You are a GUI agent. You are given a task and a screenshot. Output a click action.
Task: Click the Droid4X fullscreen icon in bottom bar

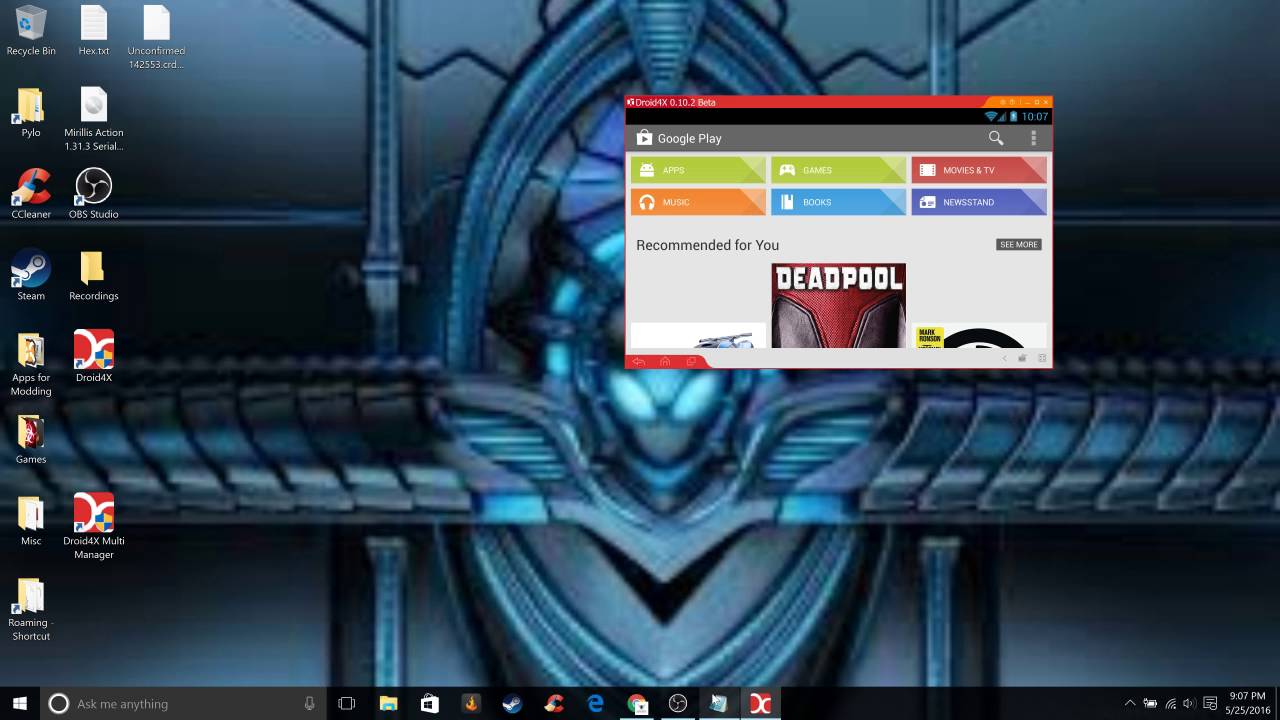(1042, 358)
